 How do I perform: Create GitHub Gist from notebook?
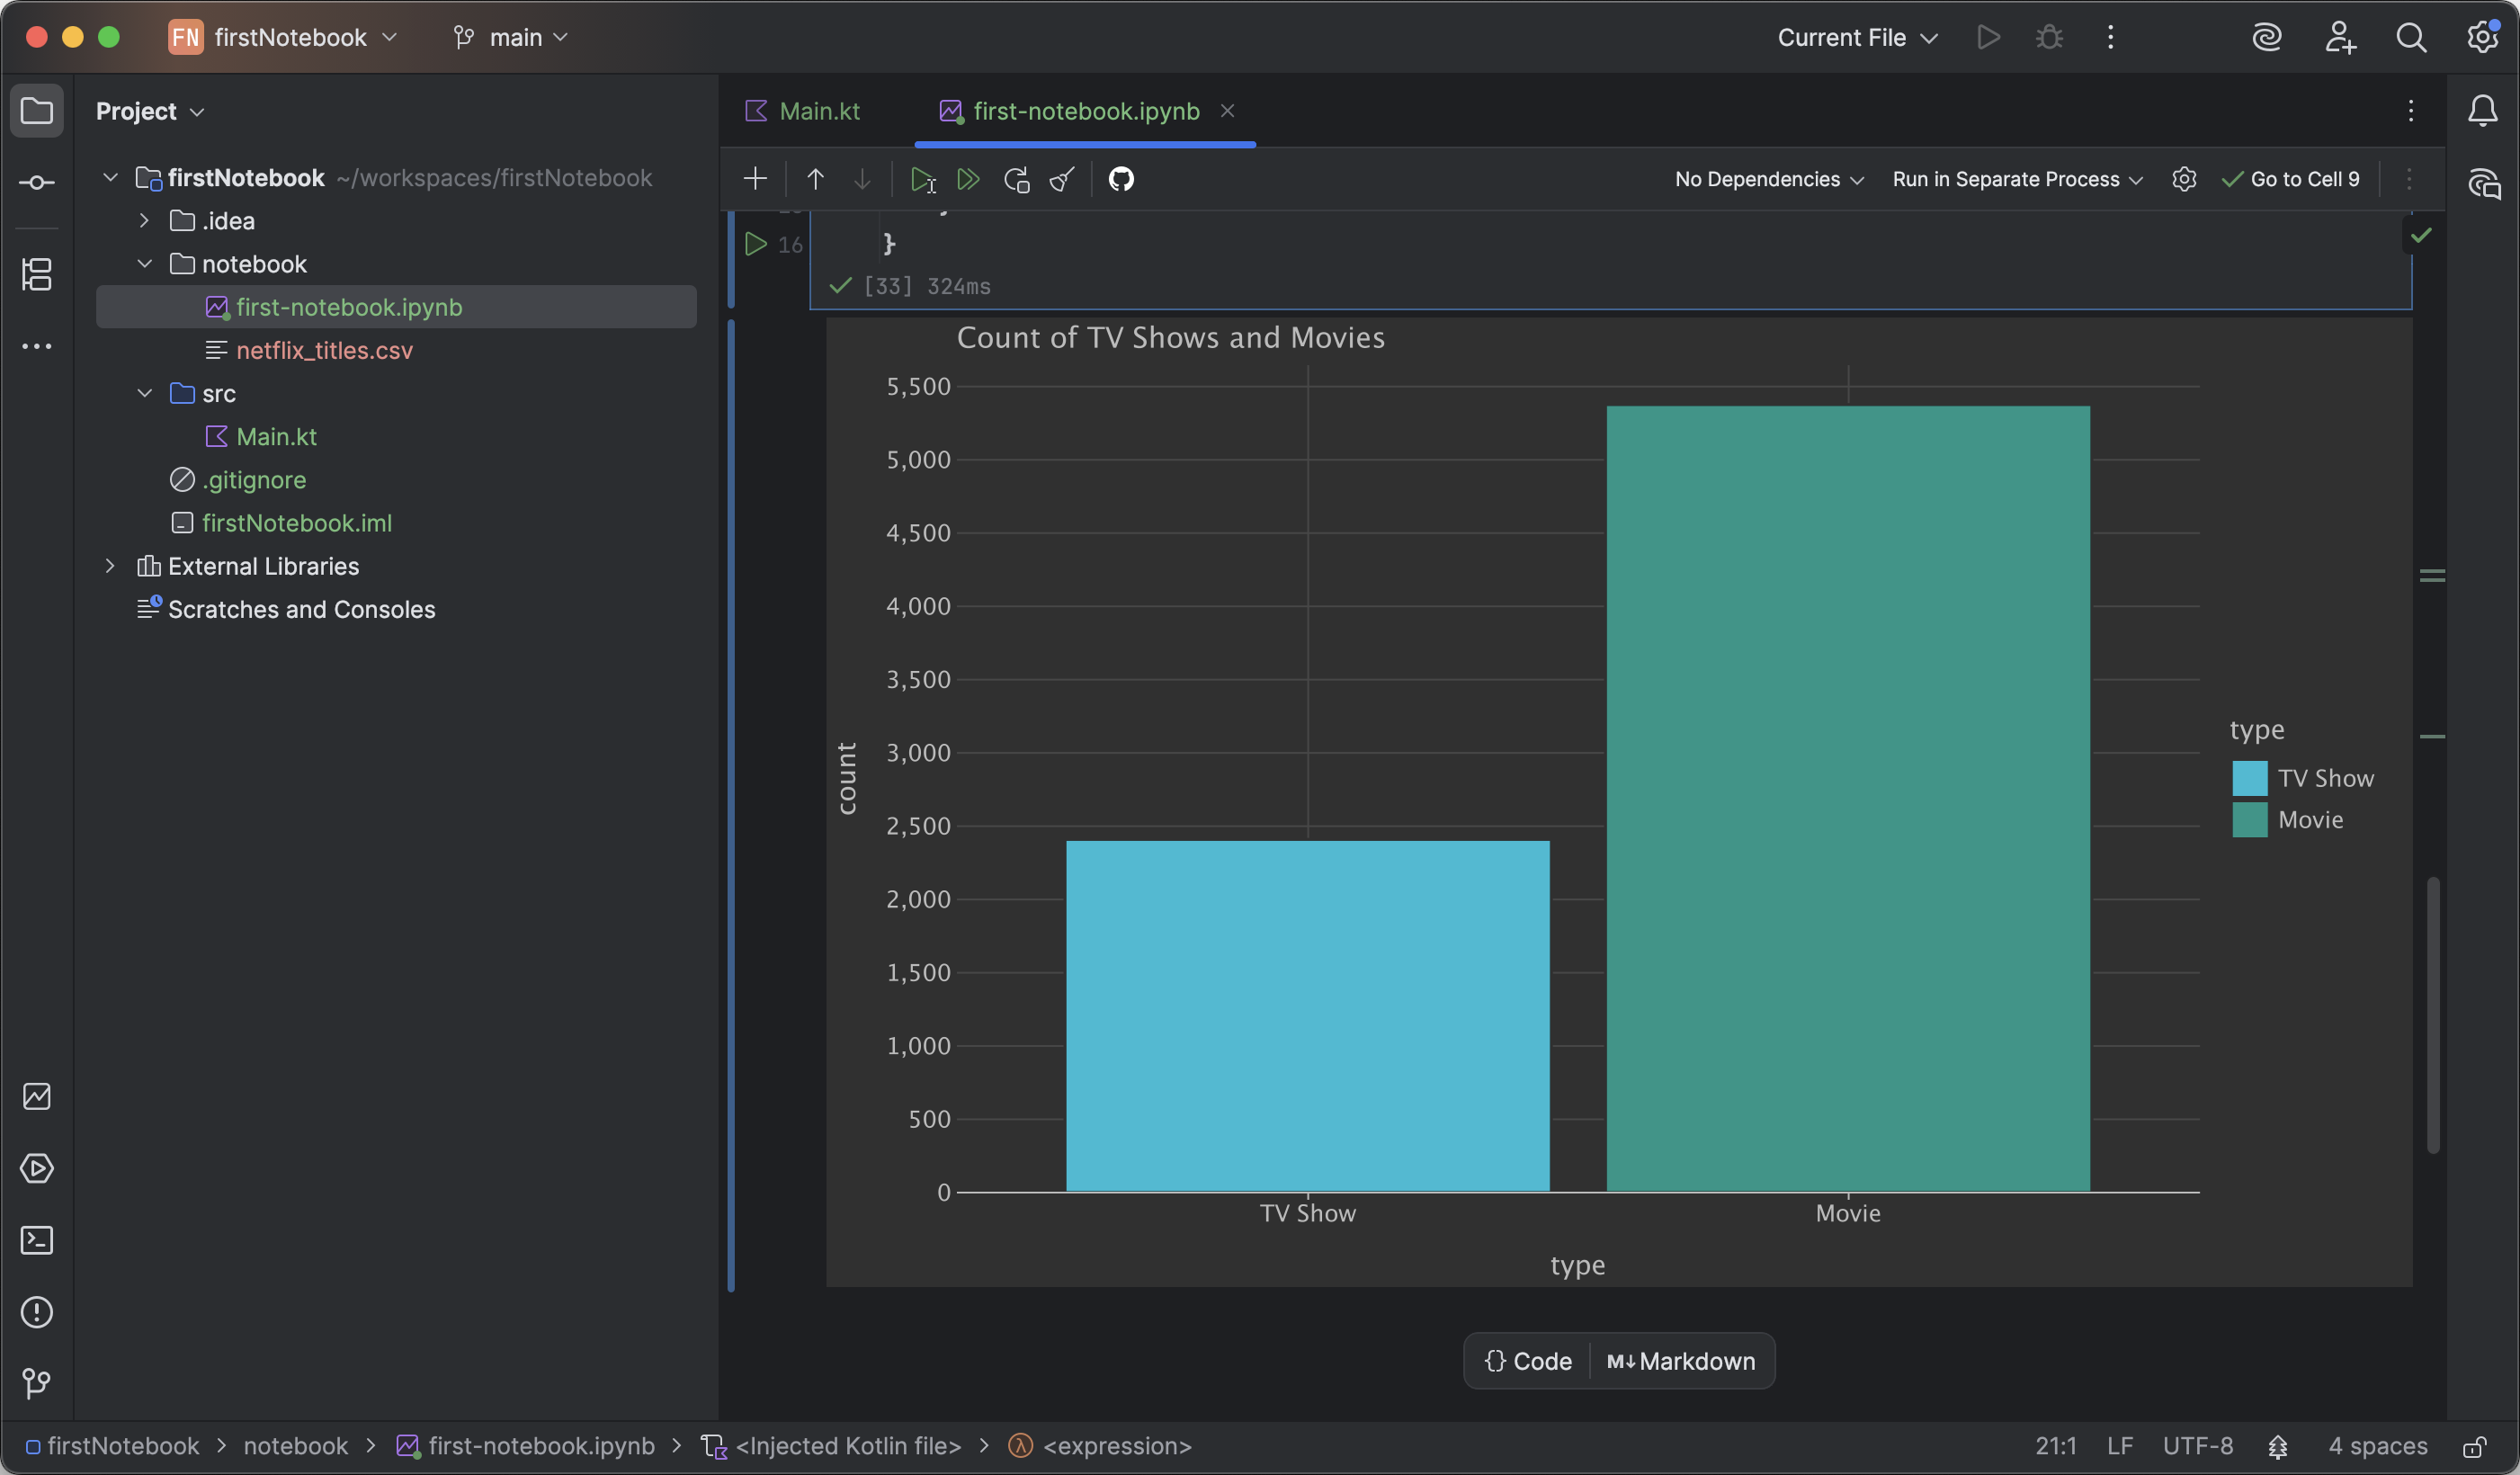(1121, 179)
